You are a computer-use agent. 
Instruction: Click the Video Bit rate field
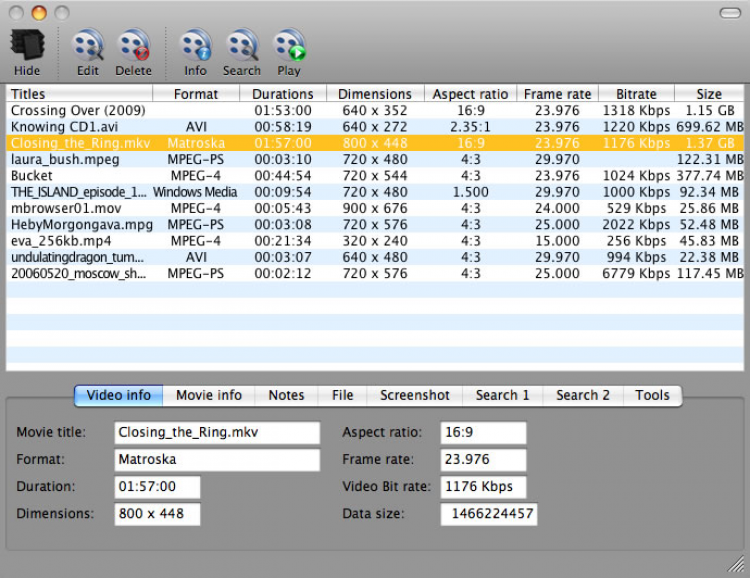[x=483, y=487]
